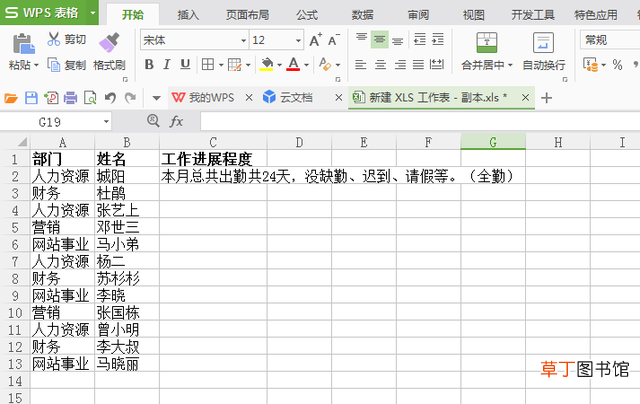Click the Auto Wrap text button
The image size is (640, 404).
point(543,51)
